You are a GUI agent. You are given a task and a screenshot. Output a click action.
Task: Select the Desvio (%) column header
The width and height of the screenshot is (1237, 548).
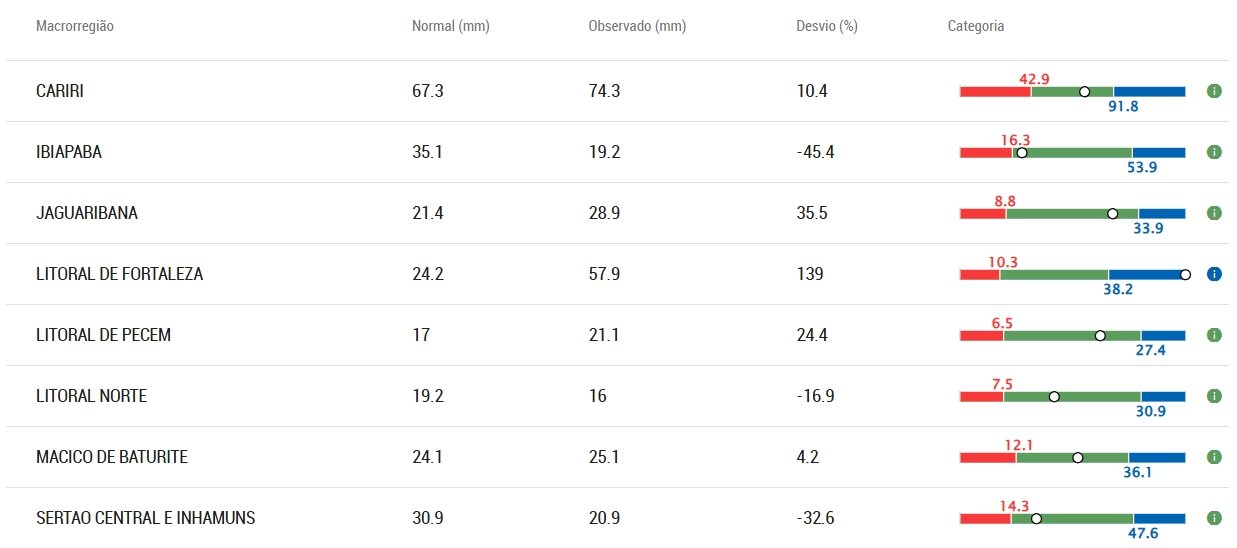point(821,27)
